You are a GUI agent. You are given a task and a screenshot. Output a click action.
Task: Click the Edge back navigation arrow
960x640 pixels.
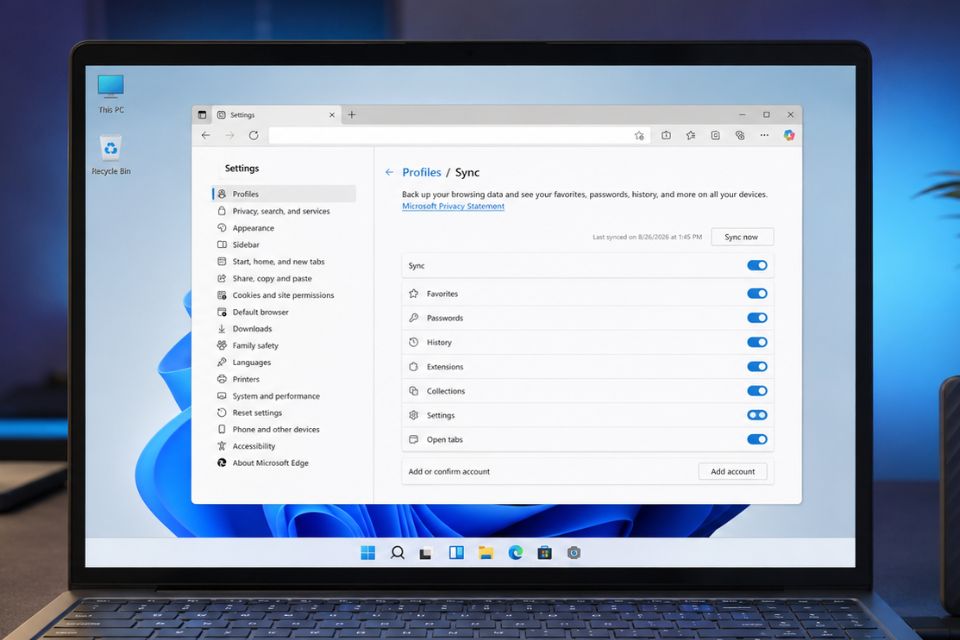206,135
